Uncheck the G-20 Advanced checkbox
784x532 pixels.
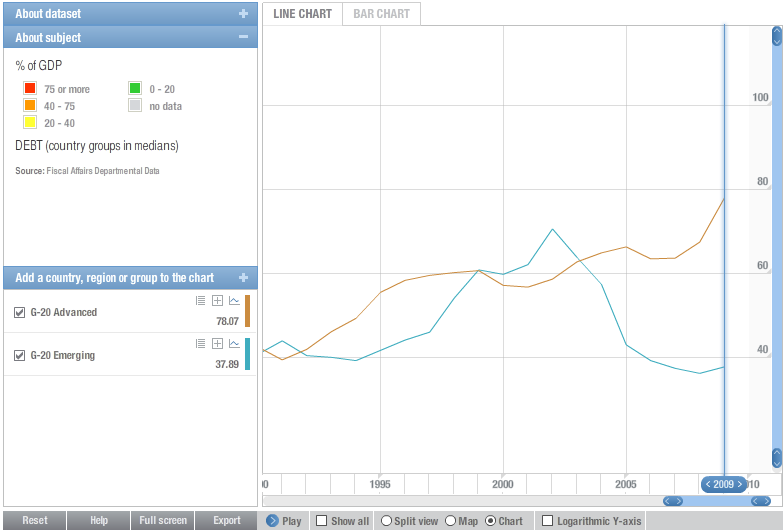pyautogui.click(x=20, y=312)
